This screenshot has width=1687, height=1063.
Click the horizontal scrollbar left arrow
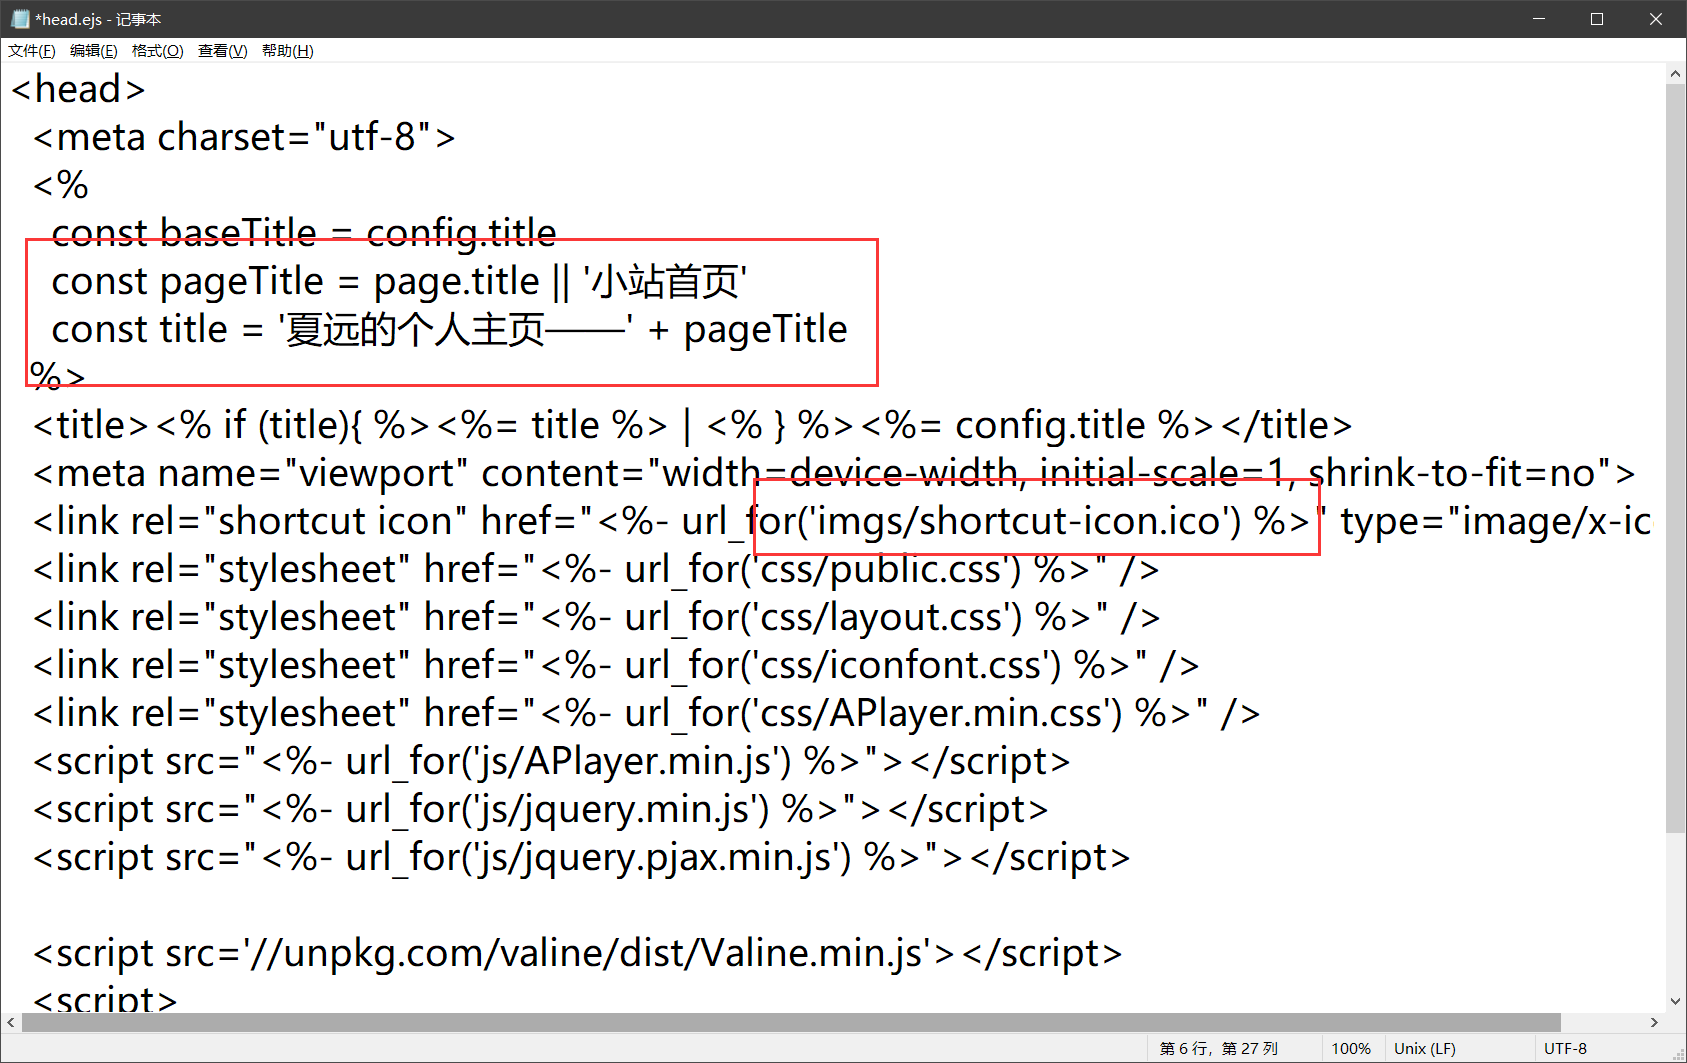click(x=11, y=1022)
